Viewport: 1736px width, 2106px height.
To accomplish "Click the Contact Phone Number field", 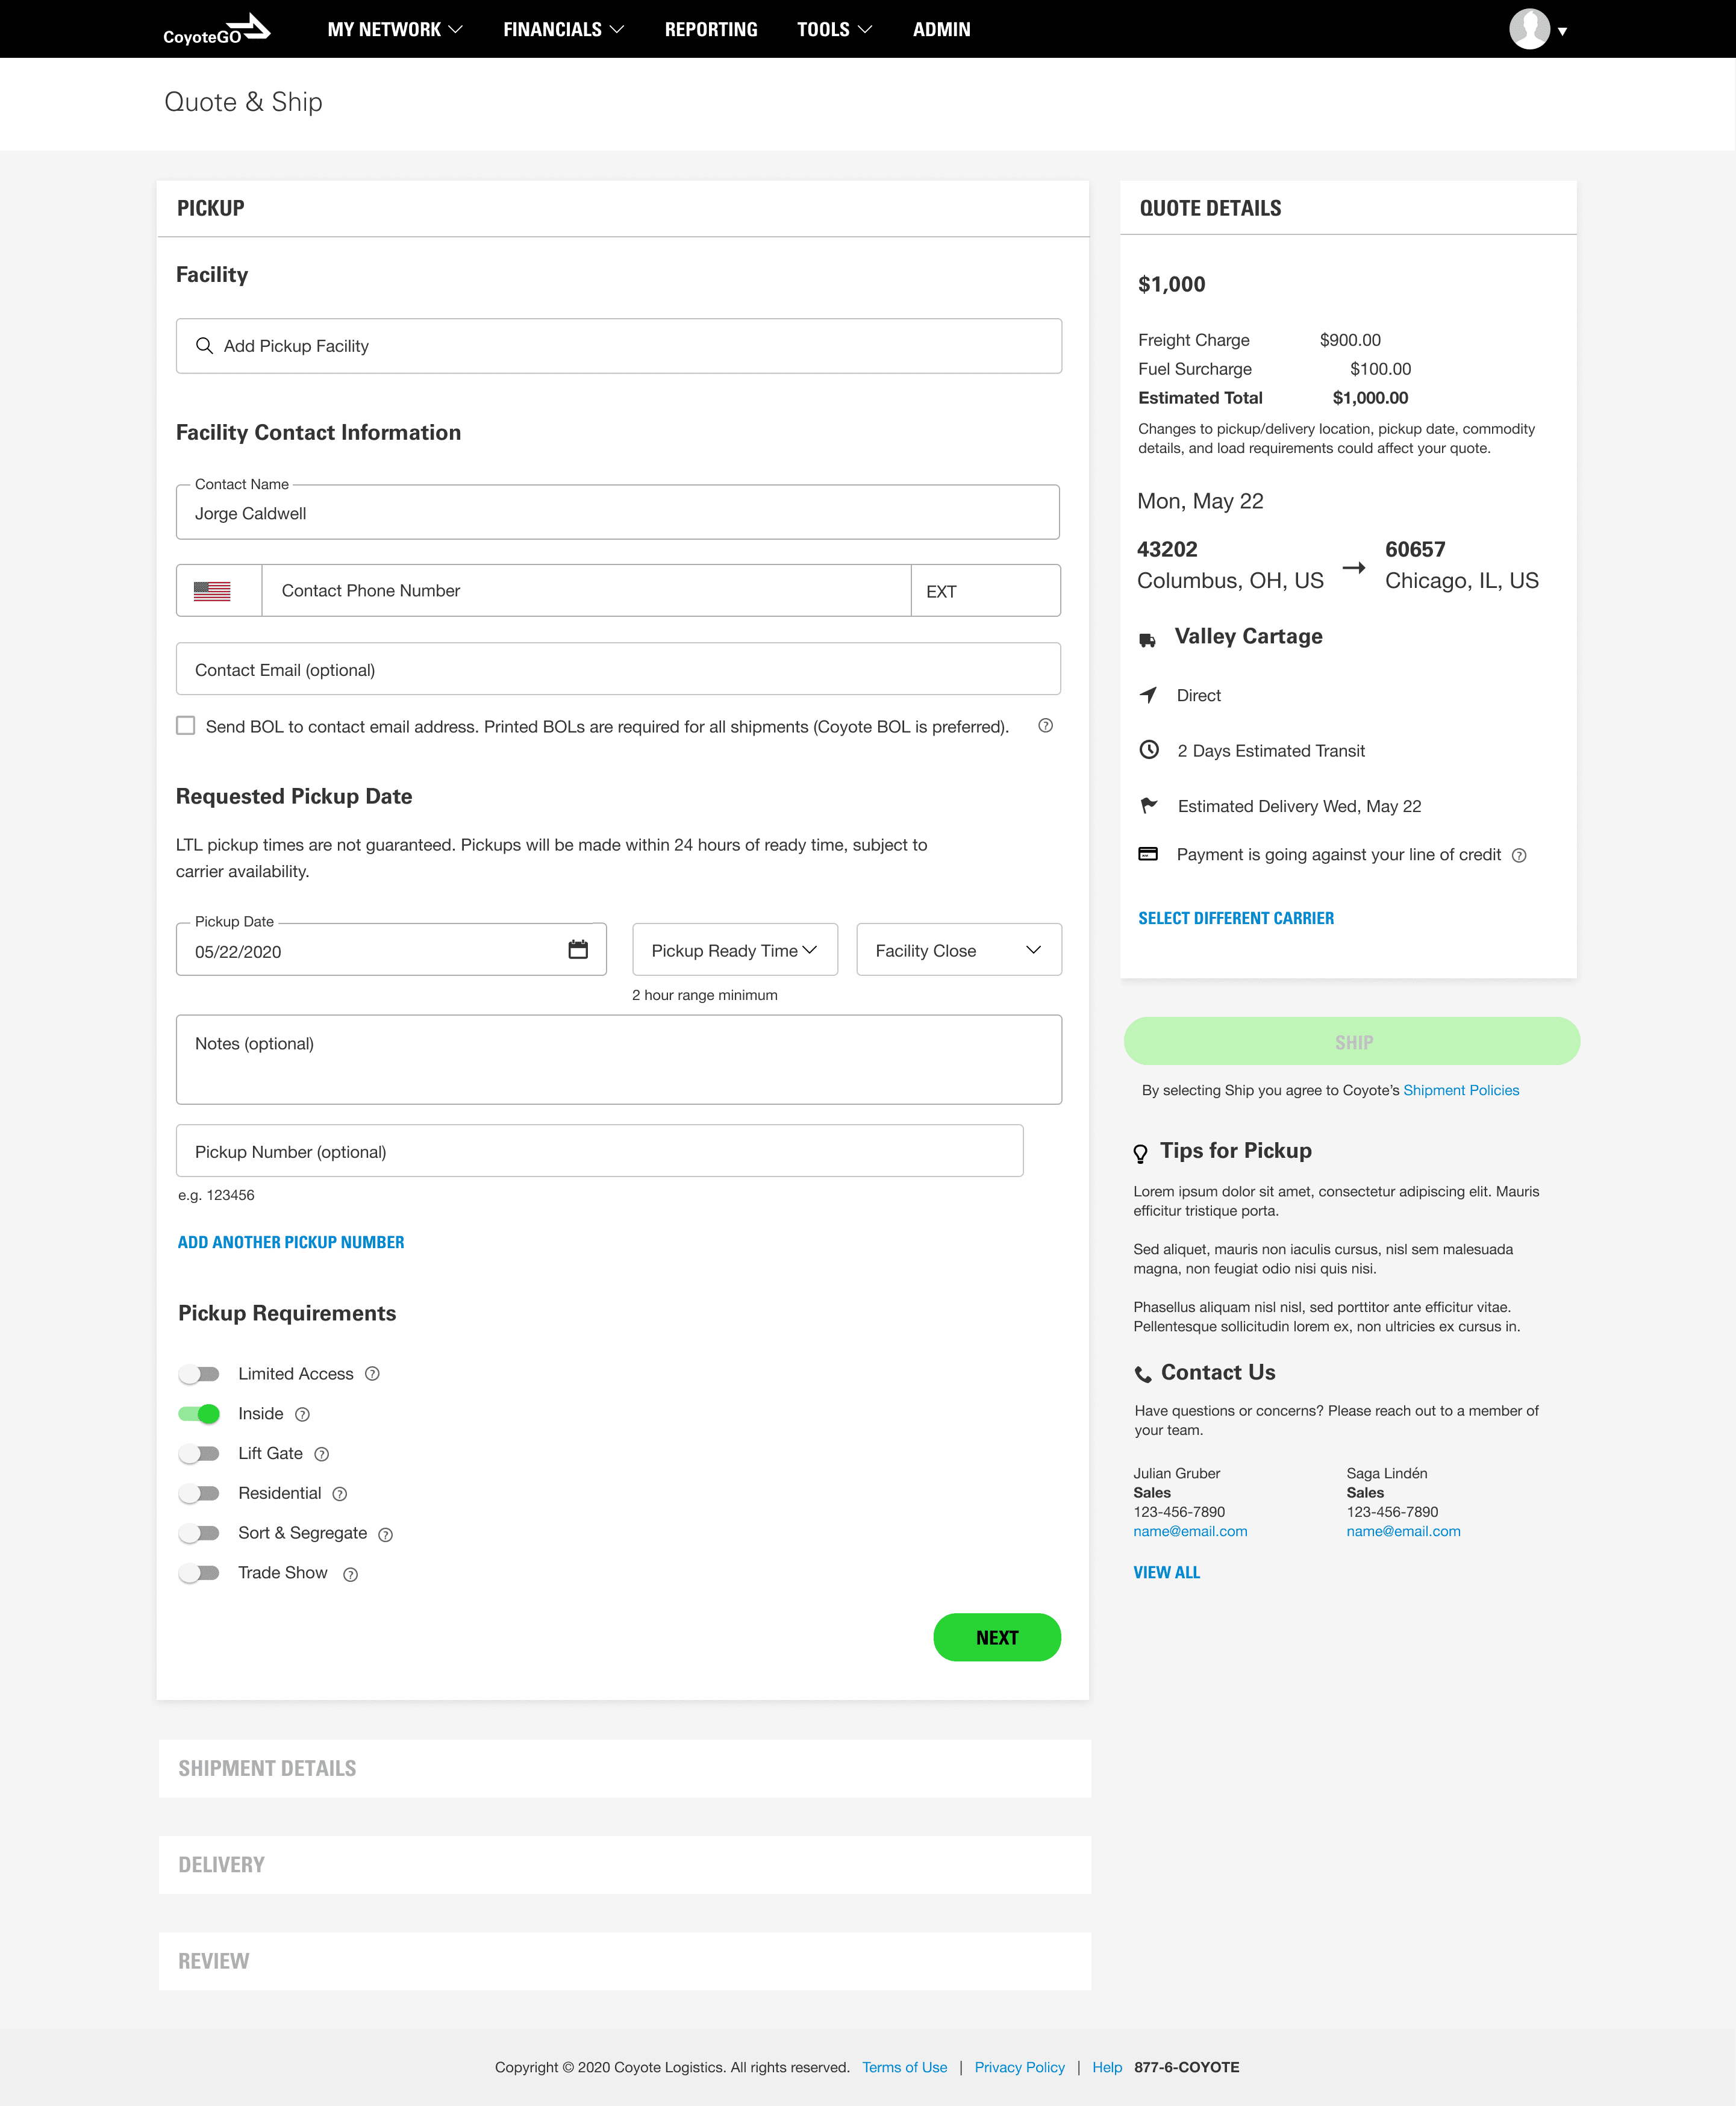I will click(585, 591).
